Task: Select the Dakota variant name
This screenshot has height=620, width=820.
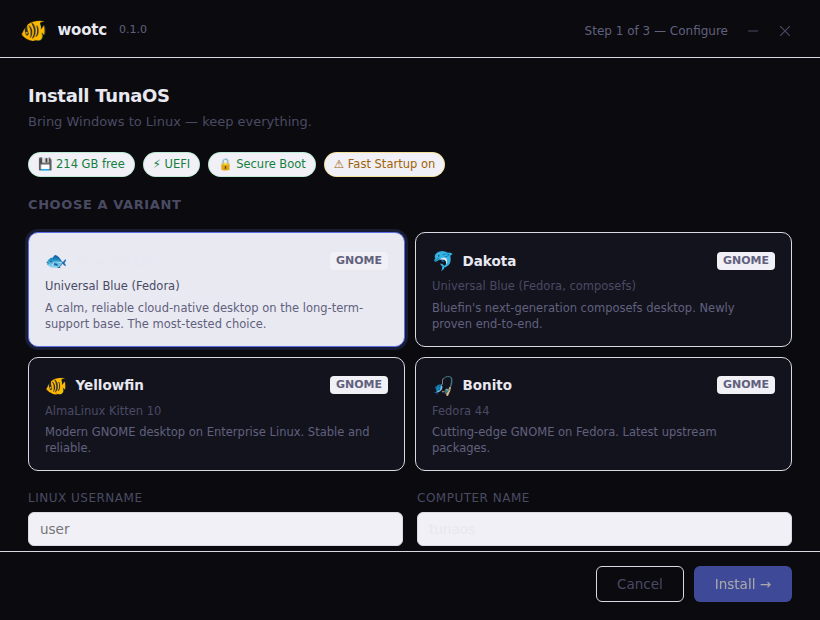Action: pyautogui.click(x=489, y=261)
